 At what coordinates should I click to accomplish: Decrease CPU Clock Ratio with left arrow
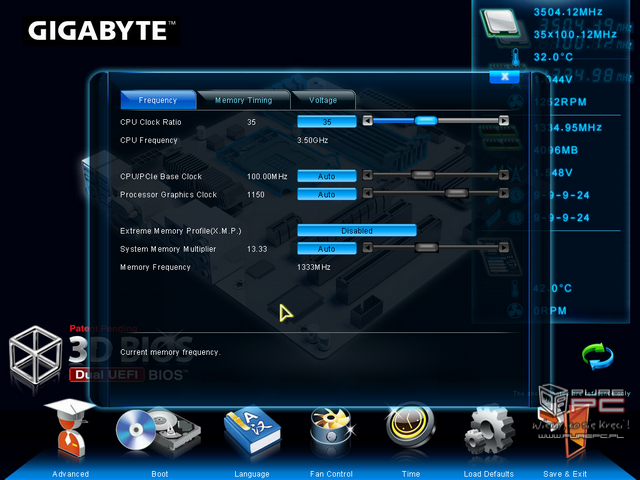pos(367,121)
